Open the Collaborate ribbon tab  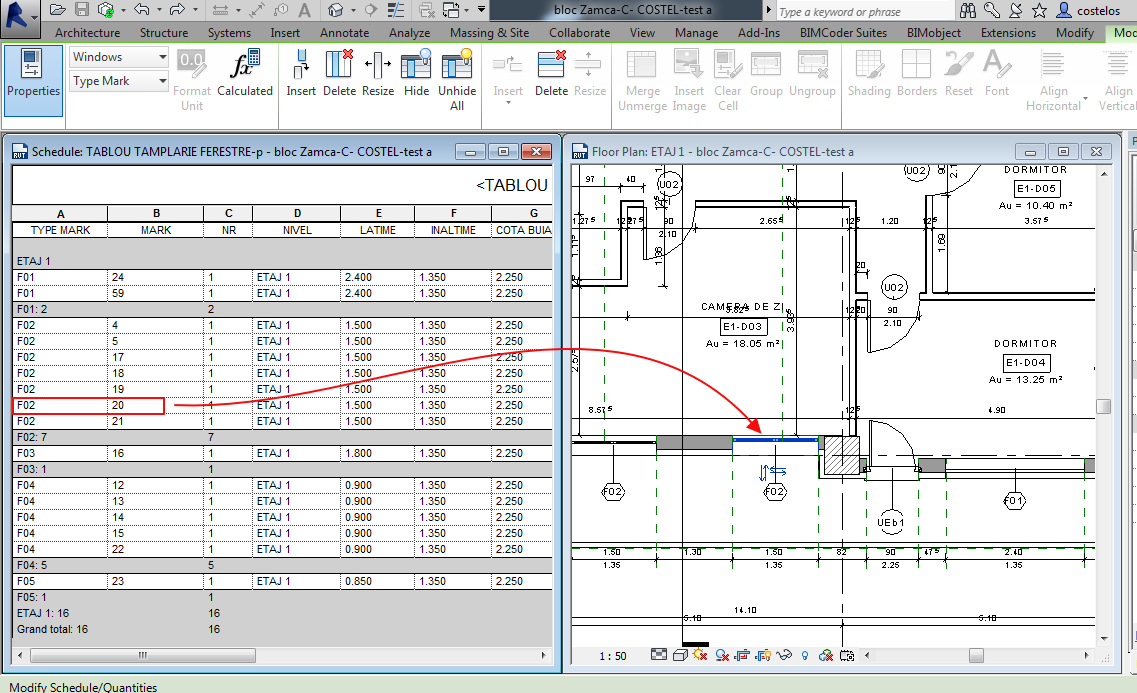pos(579,33)
